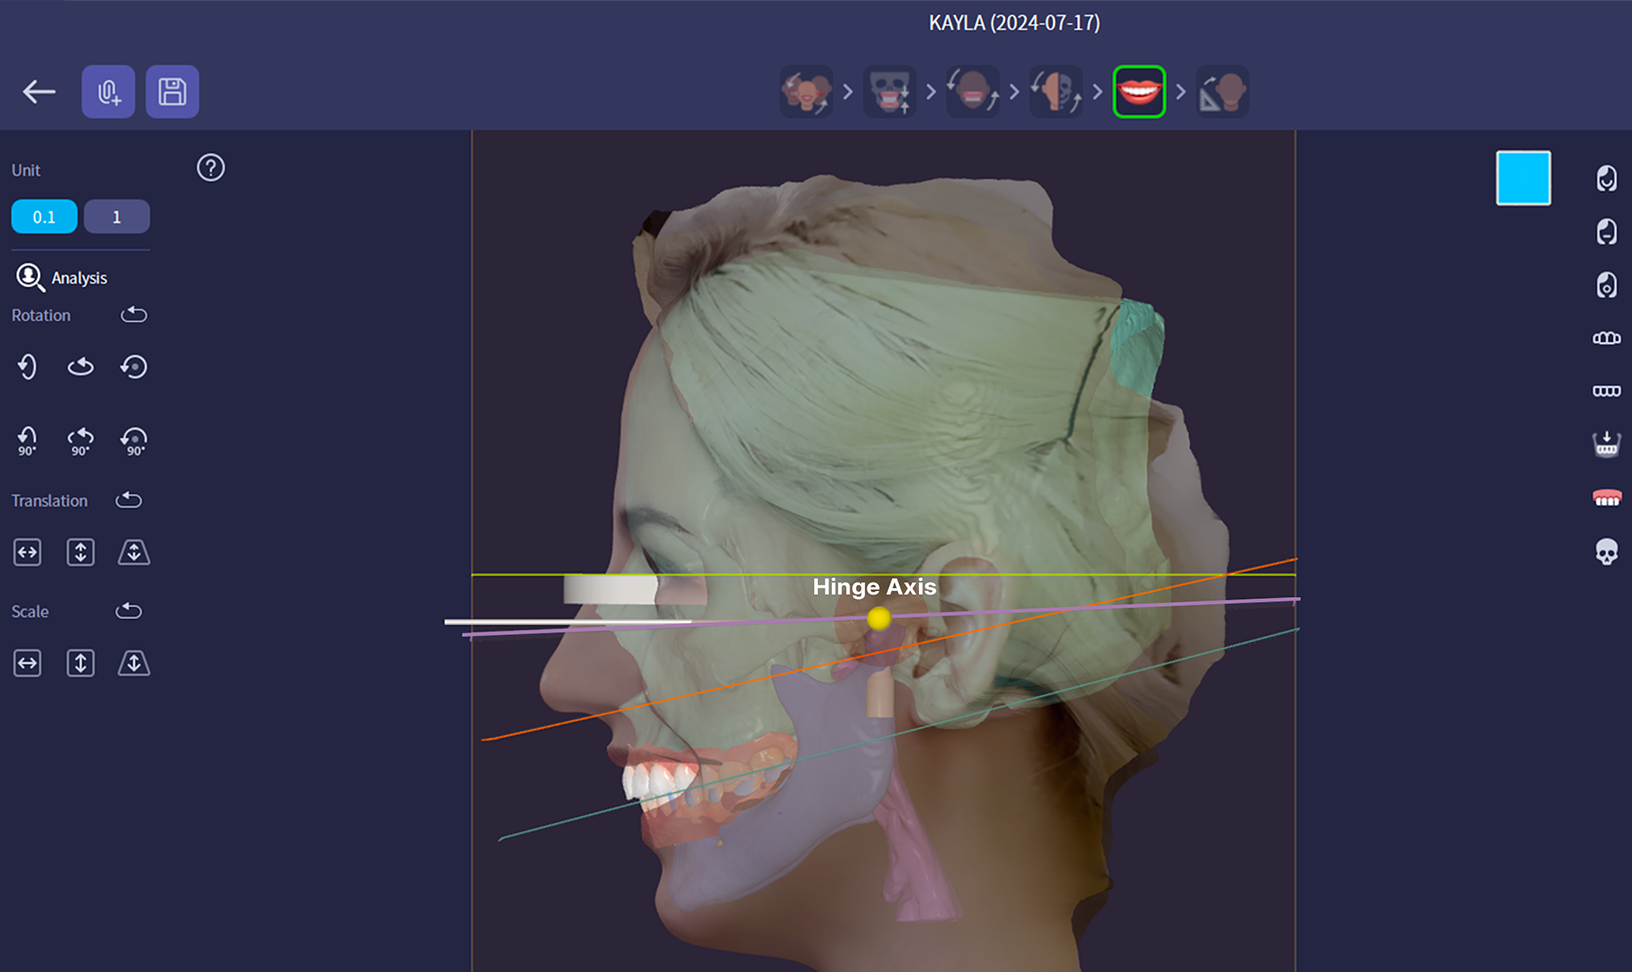Click the cyan color swatch
The image size is (1632, 972).
point(1523,178)
